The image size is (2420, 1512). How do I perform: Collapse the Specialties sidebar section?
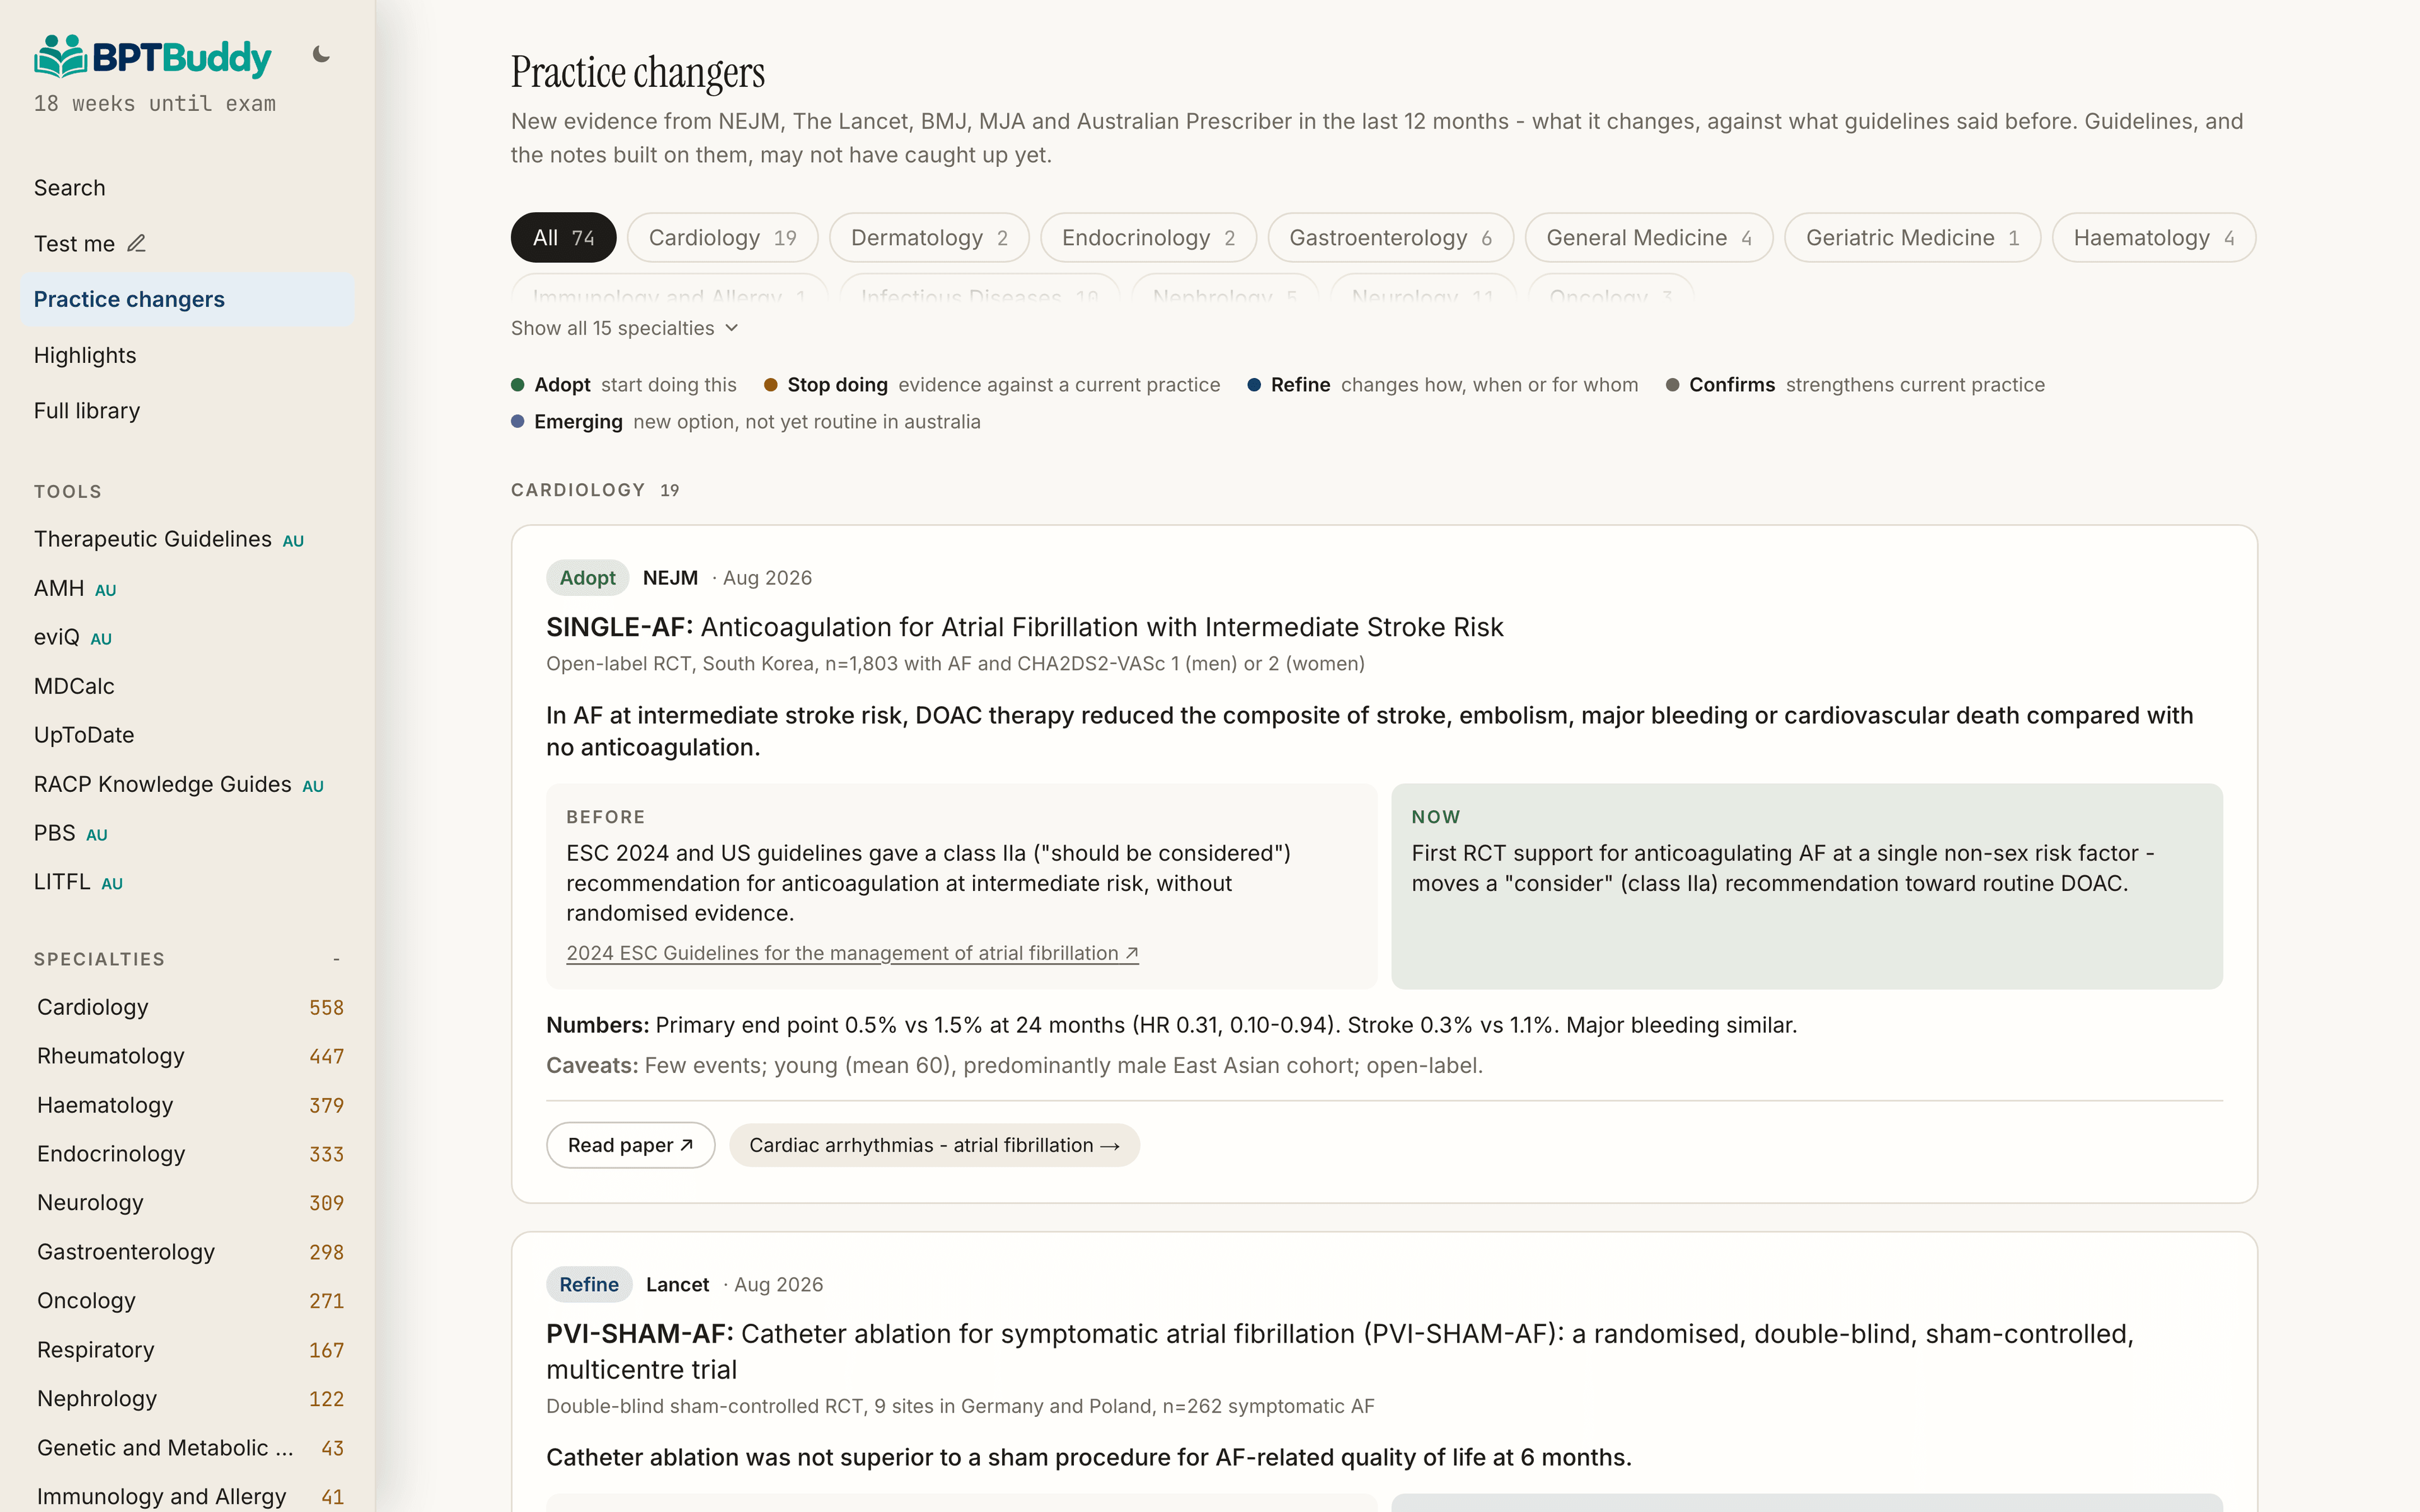336,959
